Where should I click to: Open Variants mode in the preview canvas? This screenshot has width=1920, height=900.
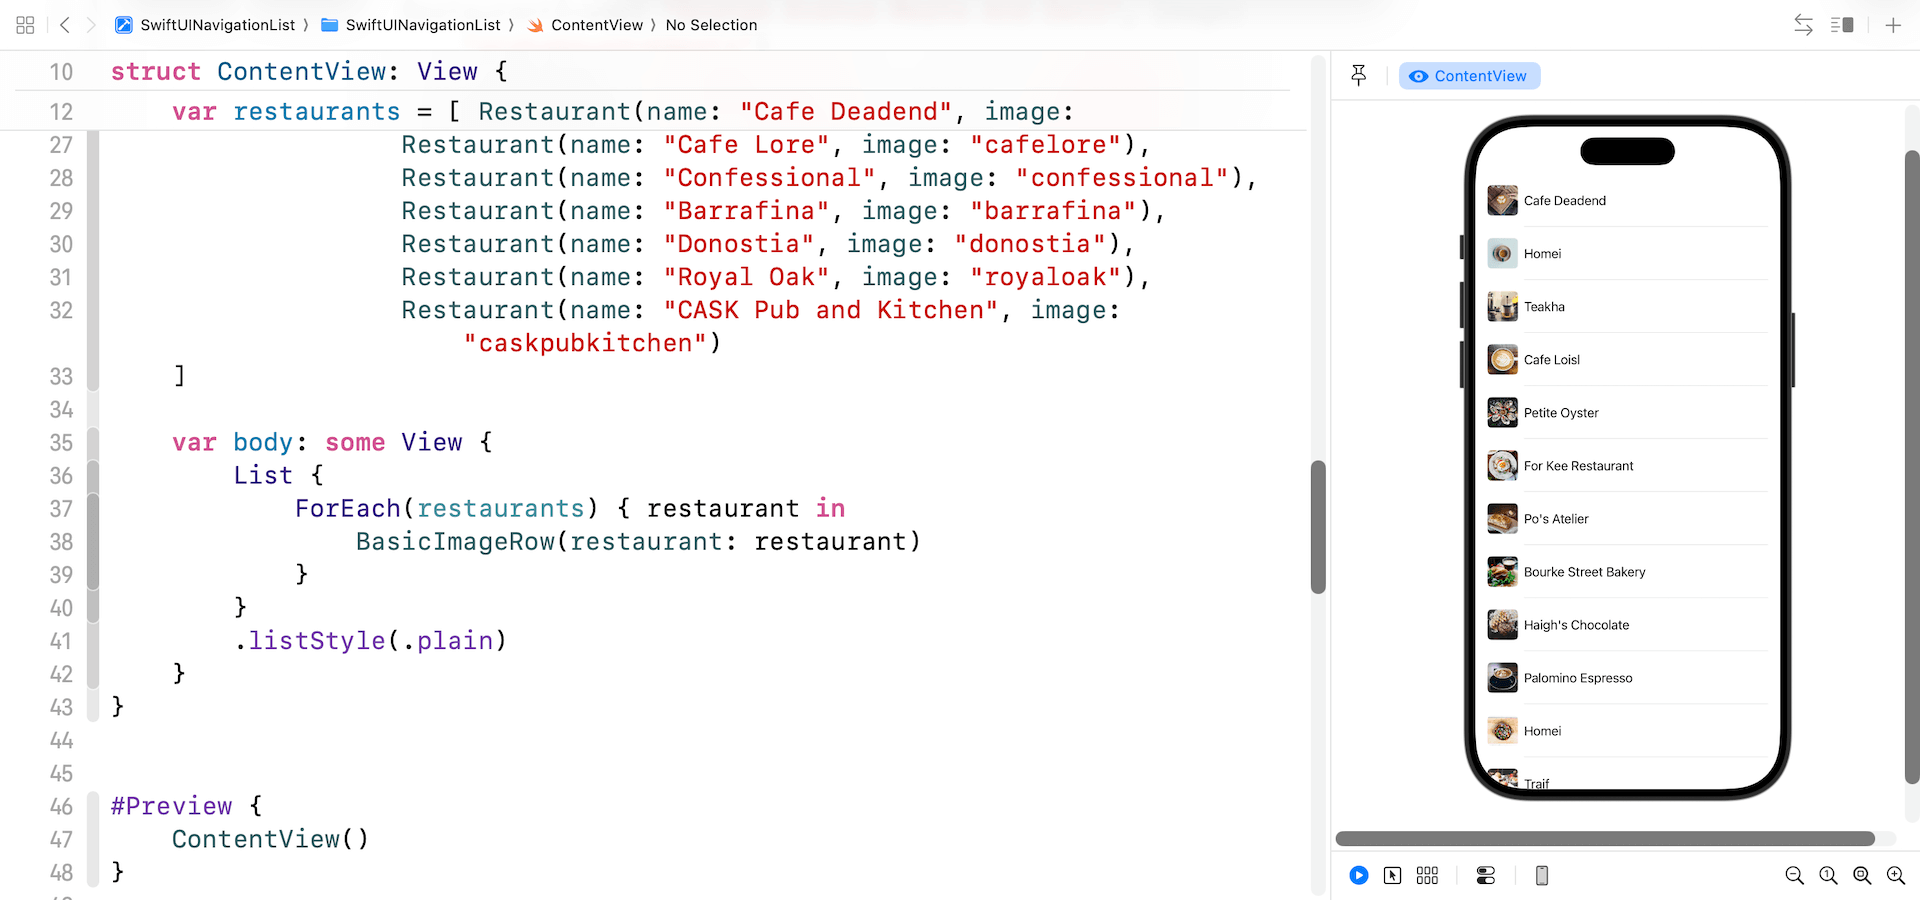point(1427,875)
